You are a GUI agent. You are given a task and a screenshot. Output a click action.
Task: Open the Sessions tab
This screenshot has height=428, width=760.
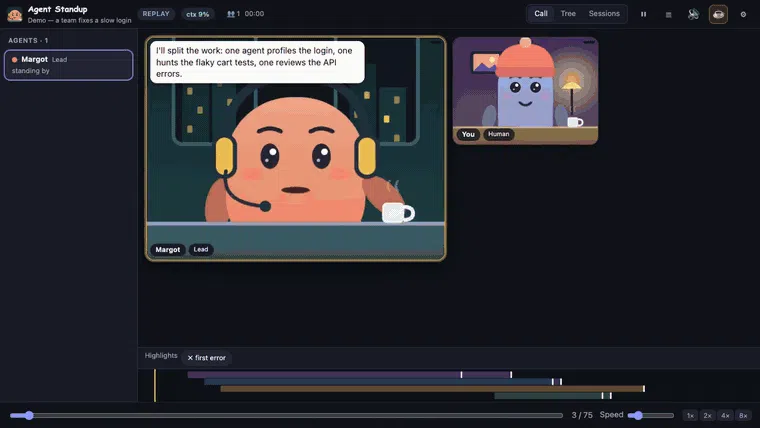pyautogui.click(x=604, y=14)
